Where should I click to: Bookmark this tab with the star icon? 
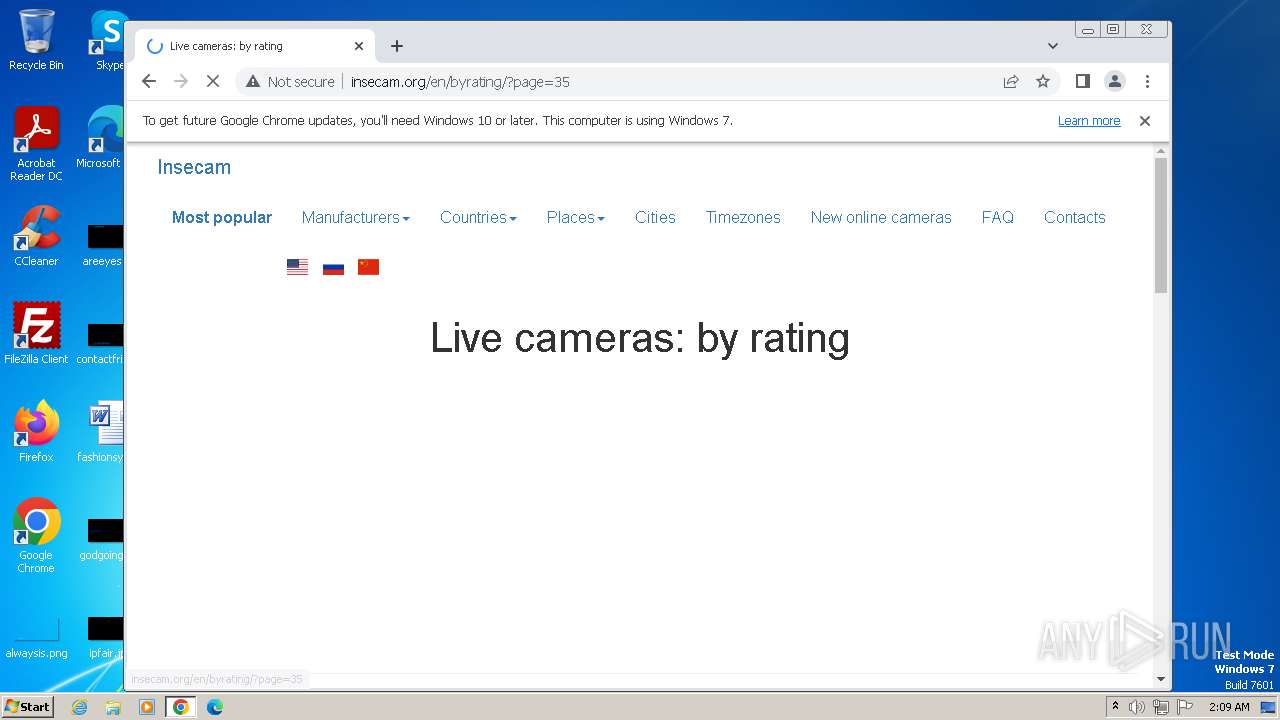coord(1043,81)
